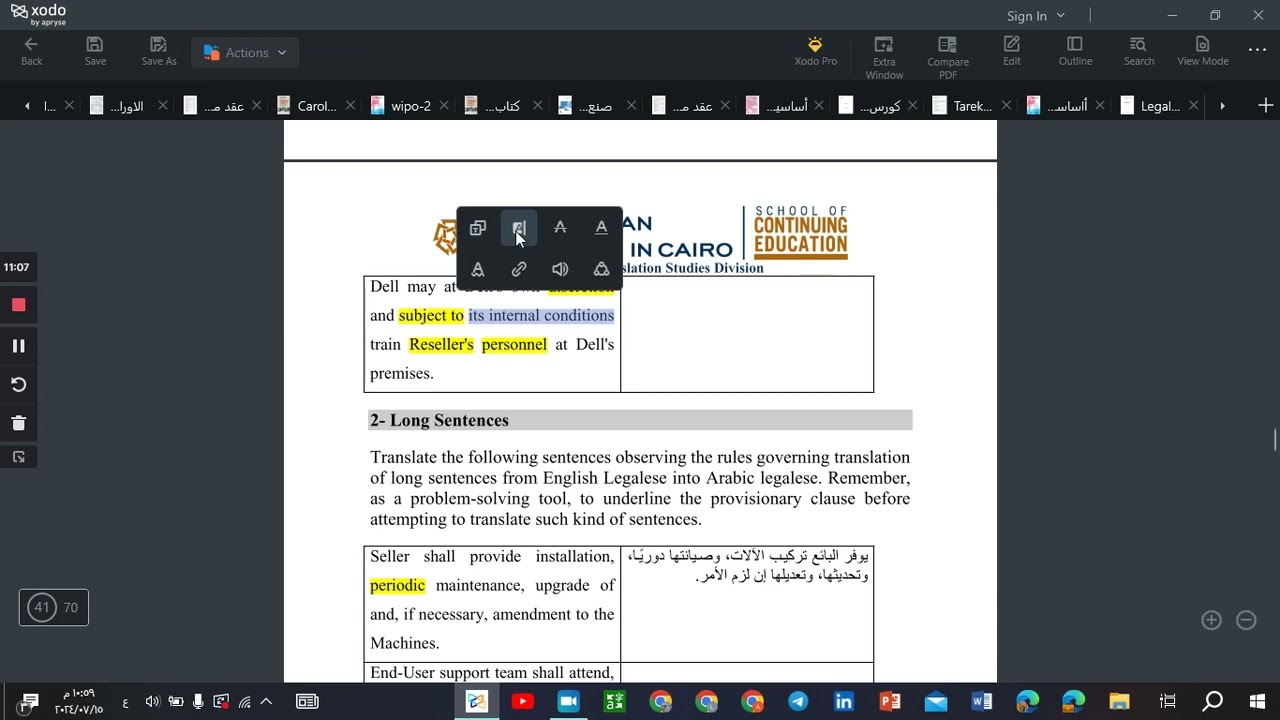Apply squiggly underline to selected text
1280x720 pixels.
coord(478,269)
